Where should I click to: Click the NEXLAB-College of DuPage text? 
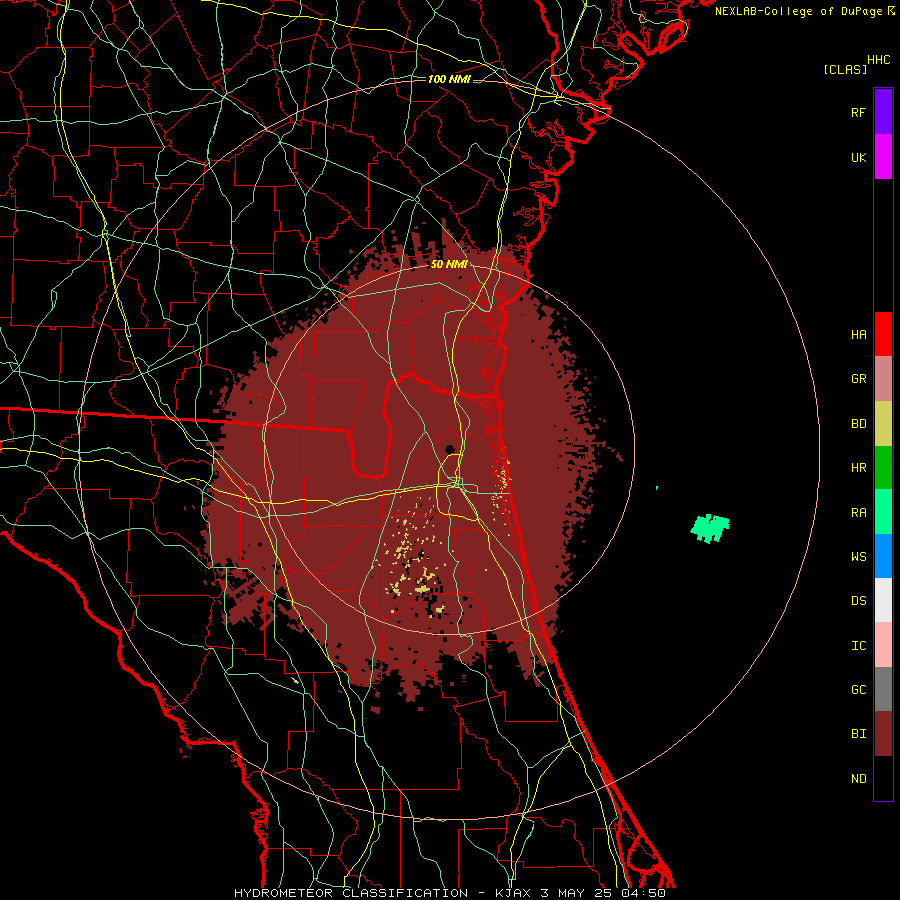point(798,11)
